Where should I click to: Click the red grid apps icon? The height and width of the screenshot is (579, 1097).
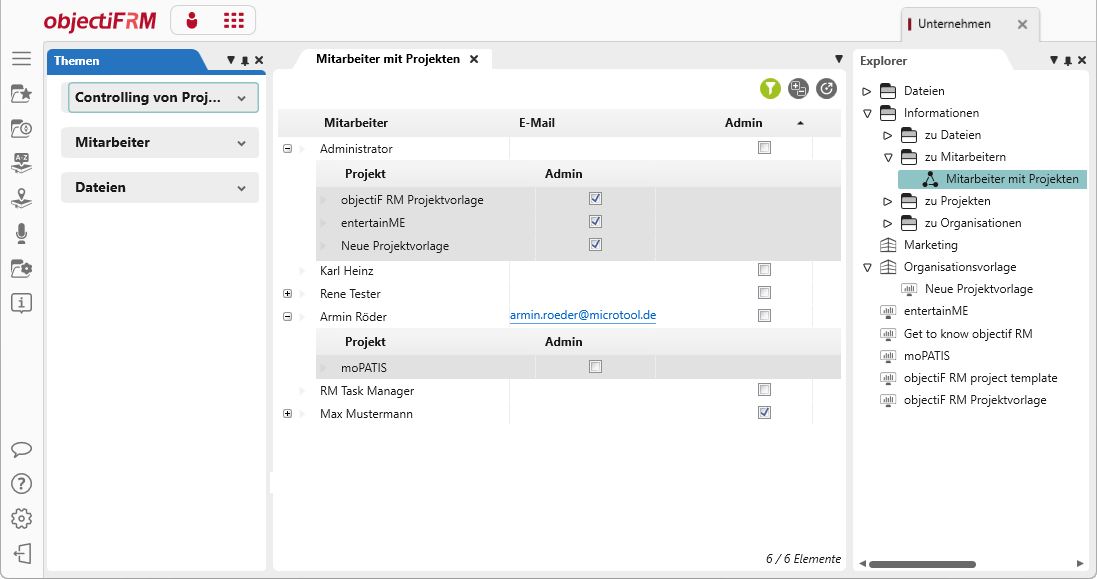pos(233,20)
